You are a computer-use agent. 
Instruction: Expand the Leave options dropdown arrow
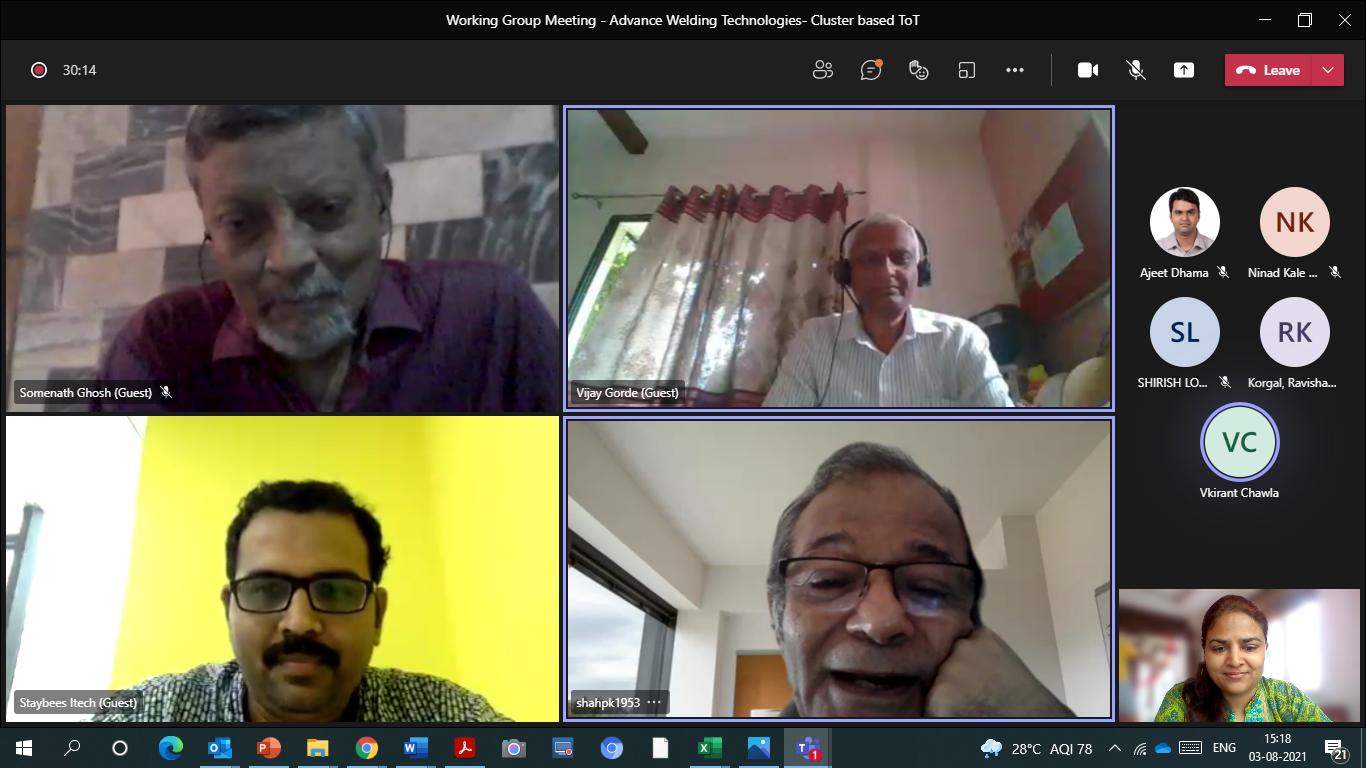1327,70
